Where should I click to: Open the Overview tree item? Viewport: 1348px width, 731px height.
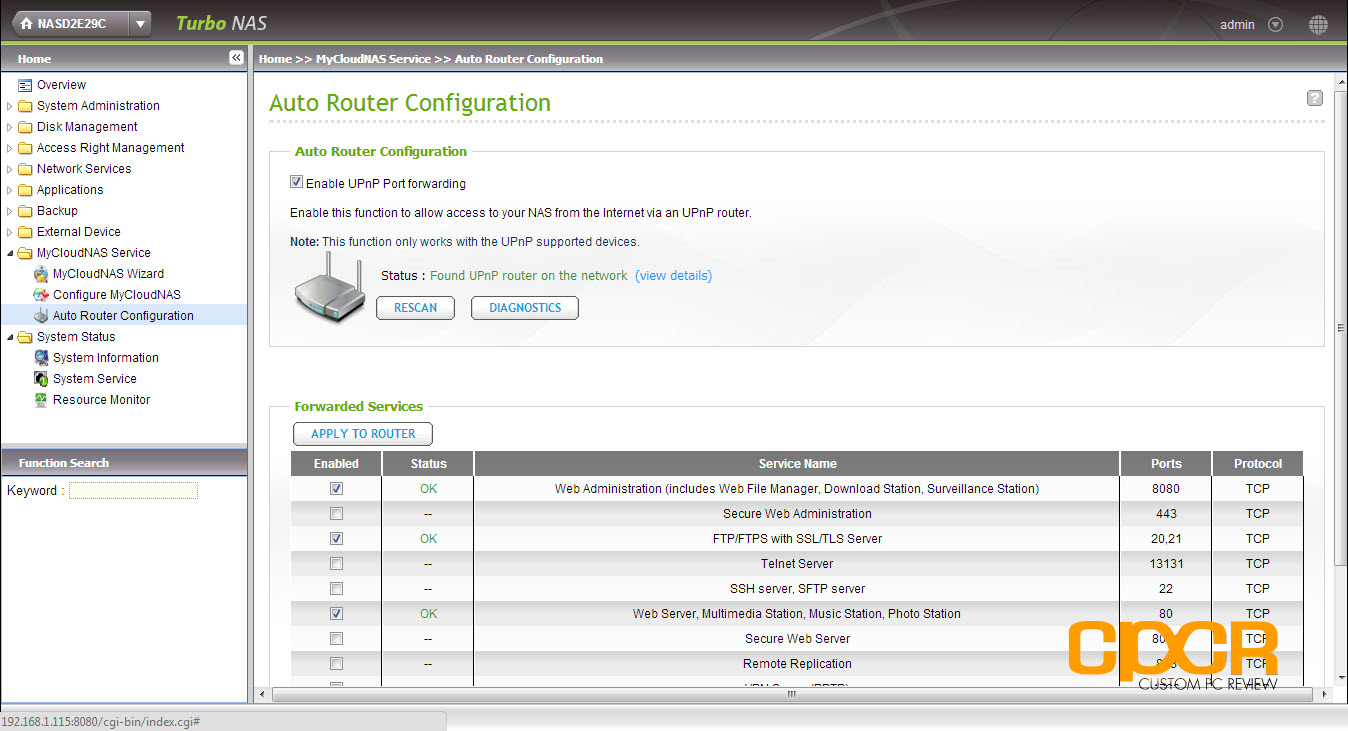tap(61, 85)
